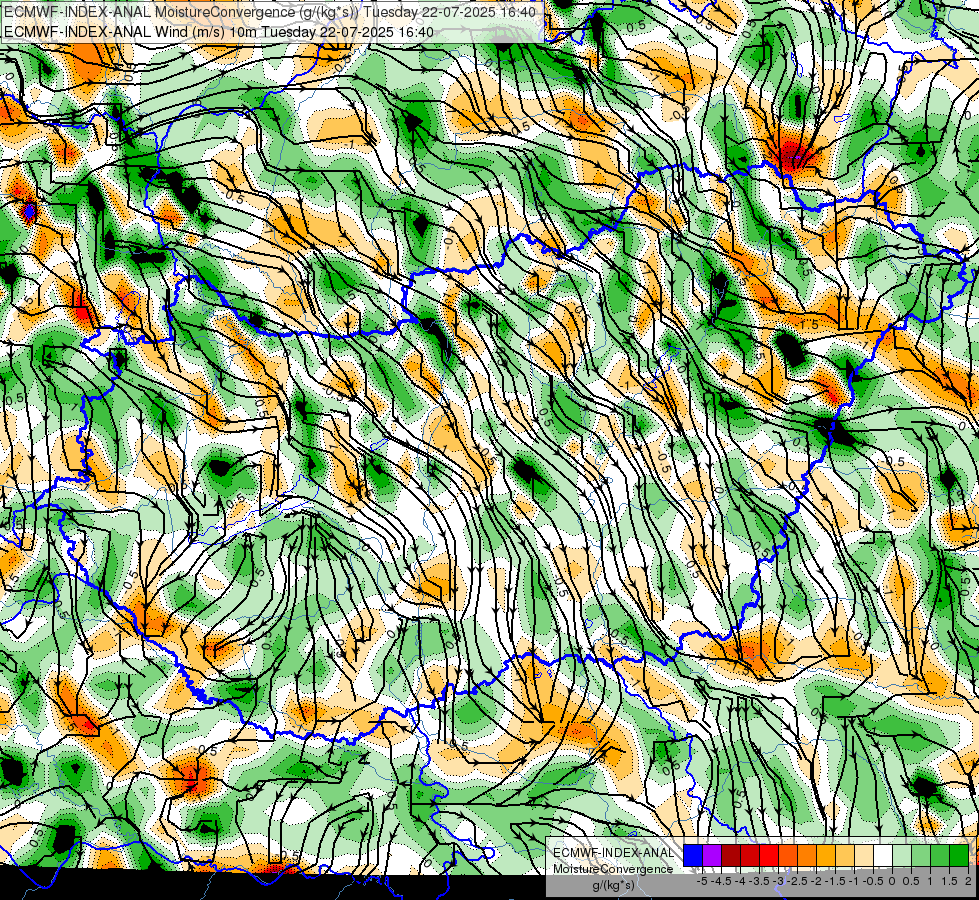Click the -3 tick value on the legend

coord(779,881)
